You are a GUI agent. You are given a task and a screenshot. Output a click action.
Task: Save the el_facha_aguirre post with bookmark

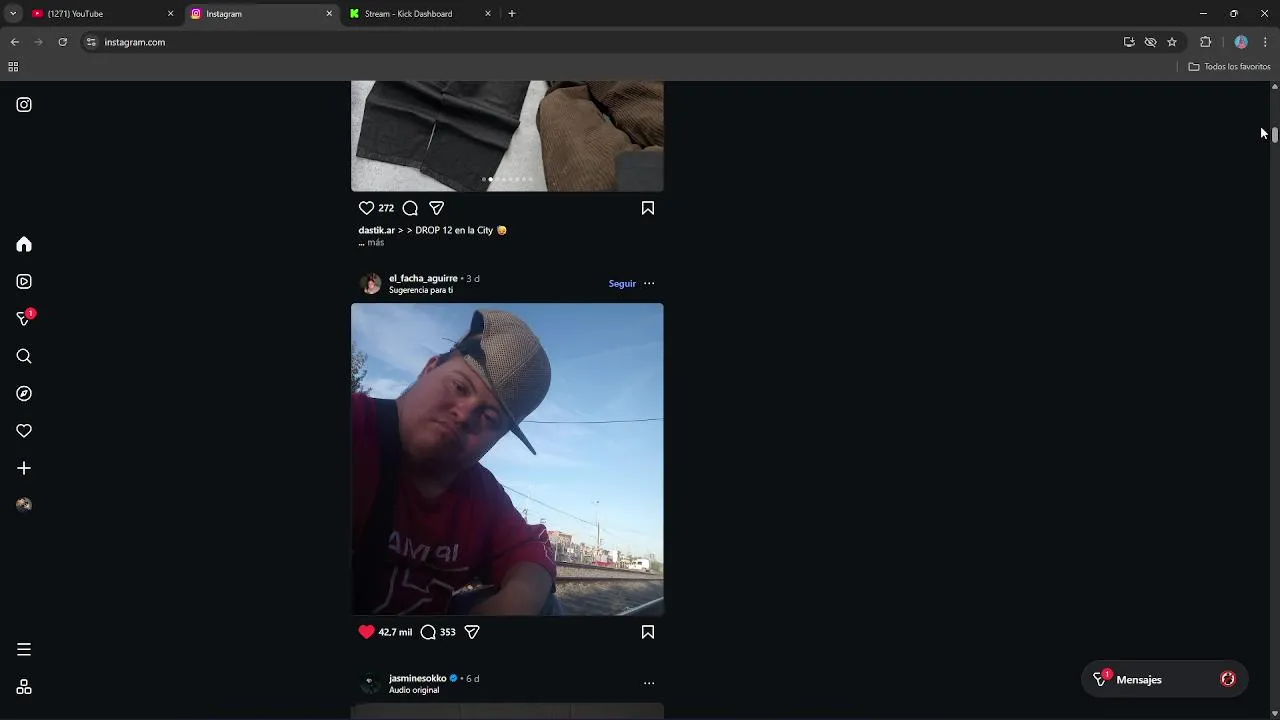tap(648, 632)
